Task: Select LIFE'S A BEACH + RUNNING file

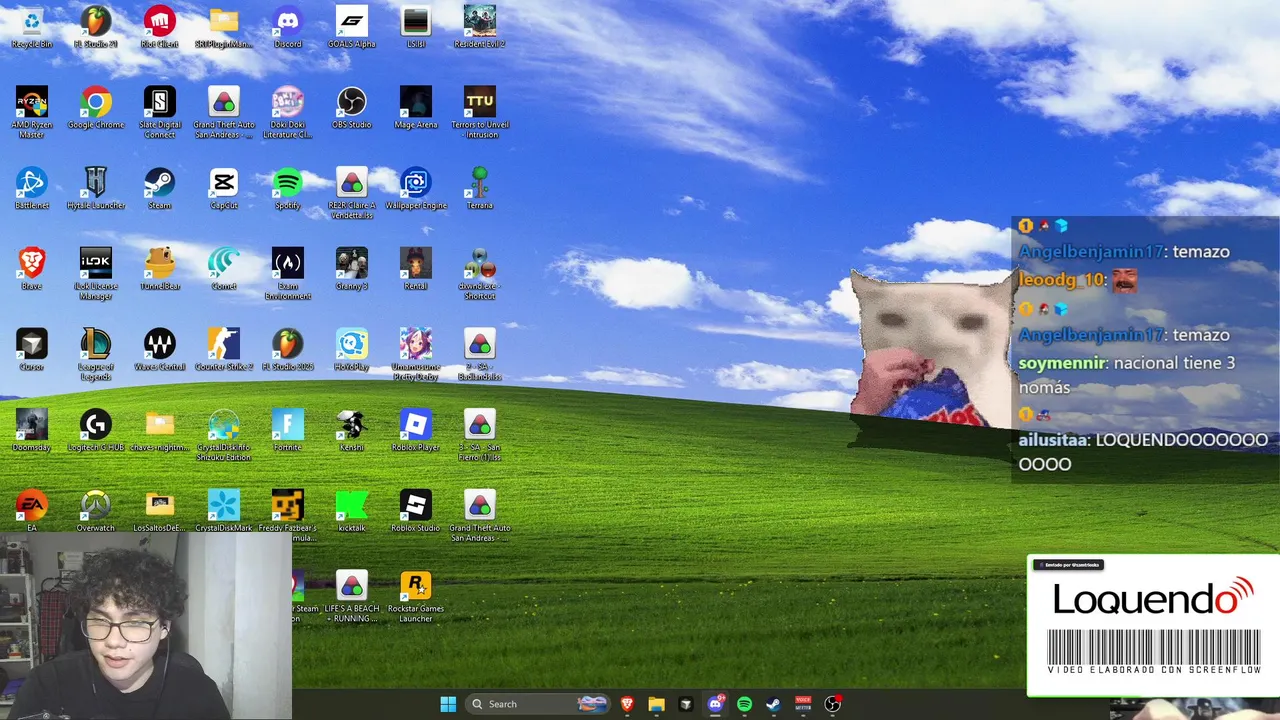Action: coord(352,598)
